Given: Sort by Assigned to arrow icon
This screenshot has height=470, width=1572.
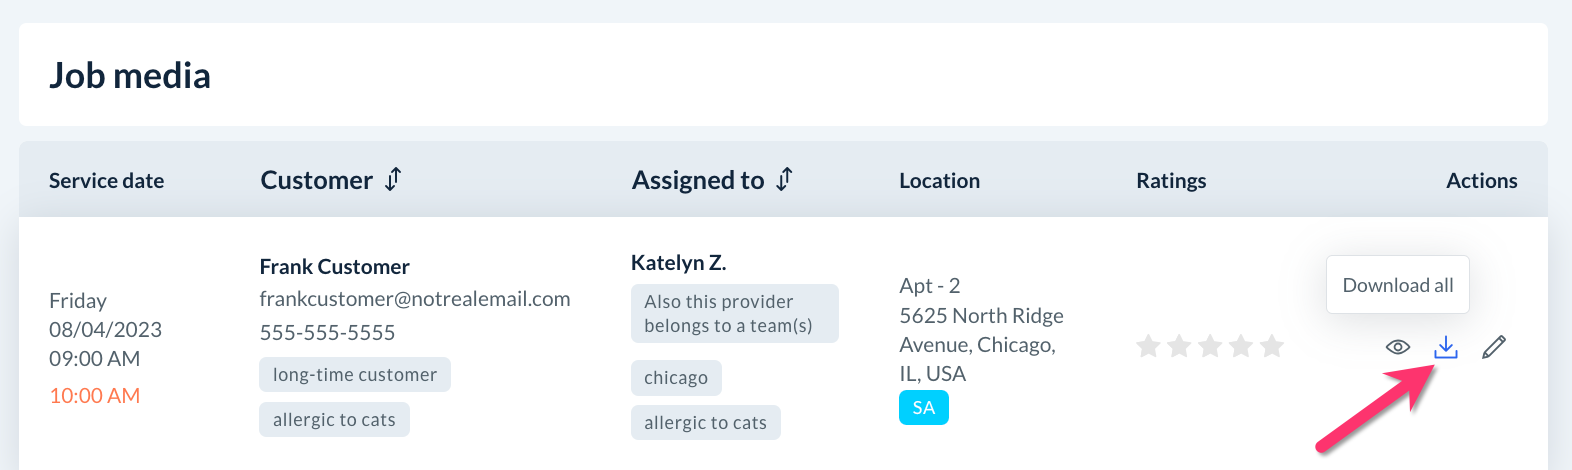Looking at the screenshot, I should click(785, 179).
